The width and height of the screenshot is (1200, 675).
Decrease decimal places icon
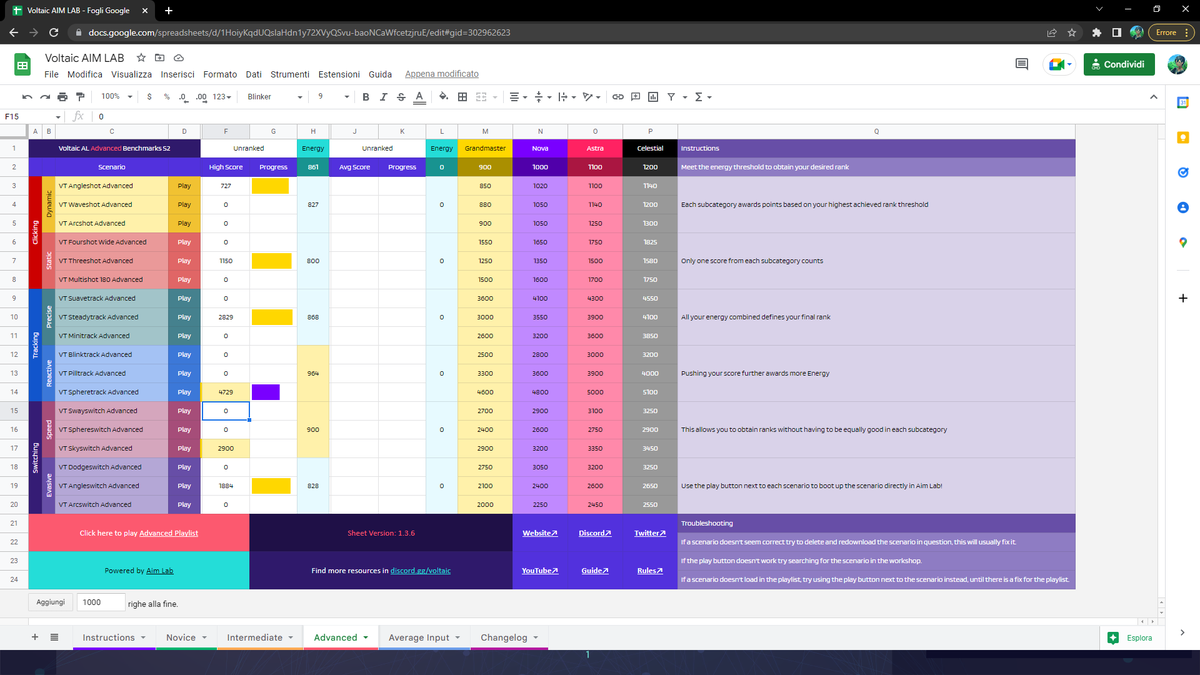click(183, 97)
